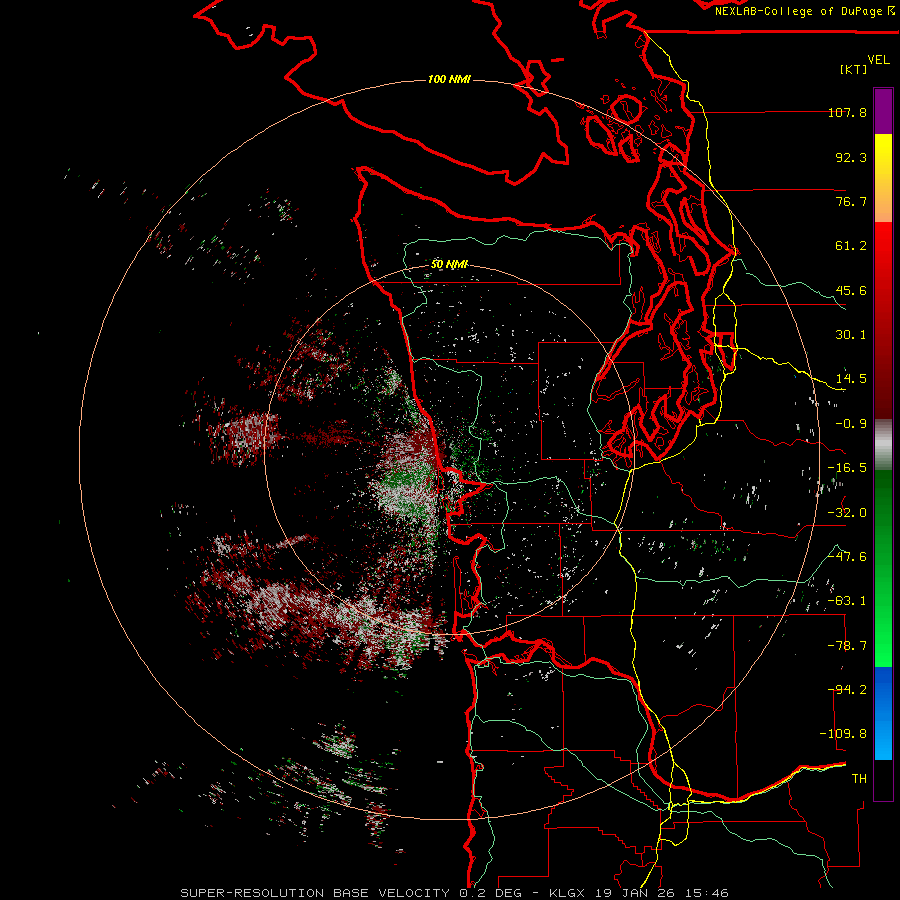The height and width of the screenshot is (900, 900).
Task: Click the 50 NMI range ring label
Action: [449, 265]
